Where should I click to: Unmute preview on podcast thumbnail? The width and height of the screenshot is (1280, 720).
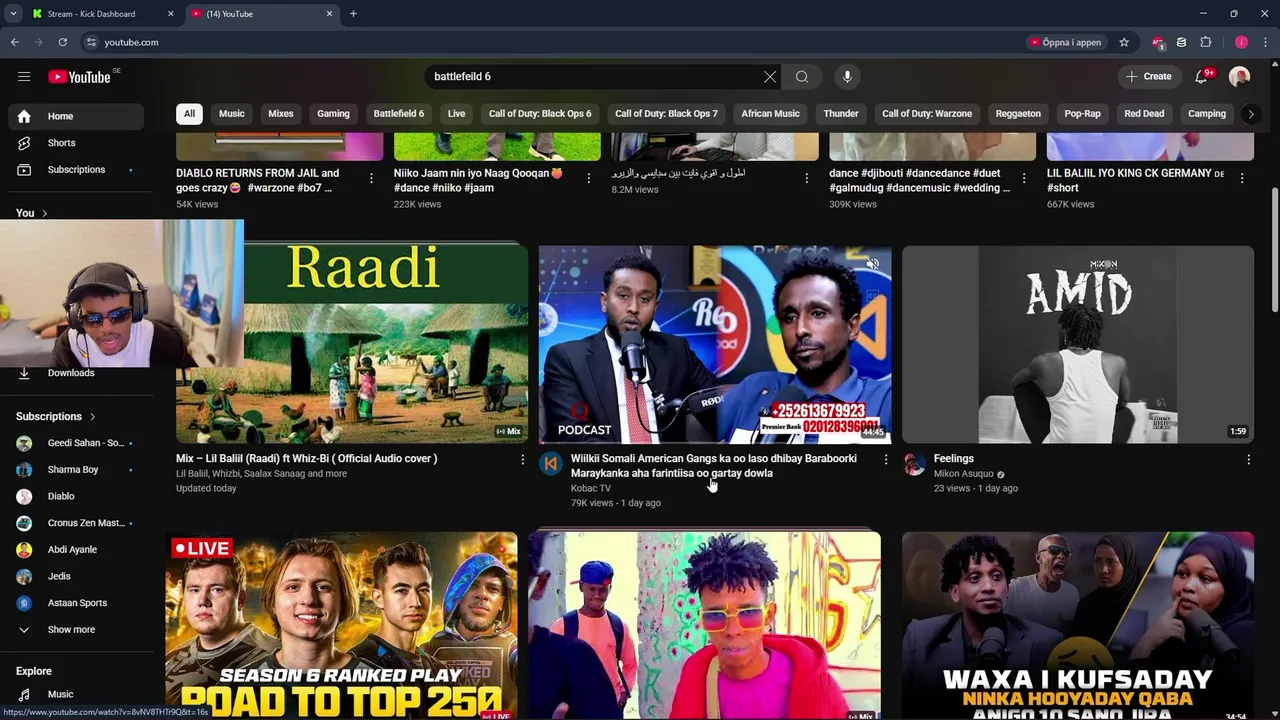tap(873, 264)
